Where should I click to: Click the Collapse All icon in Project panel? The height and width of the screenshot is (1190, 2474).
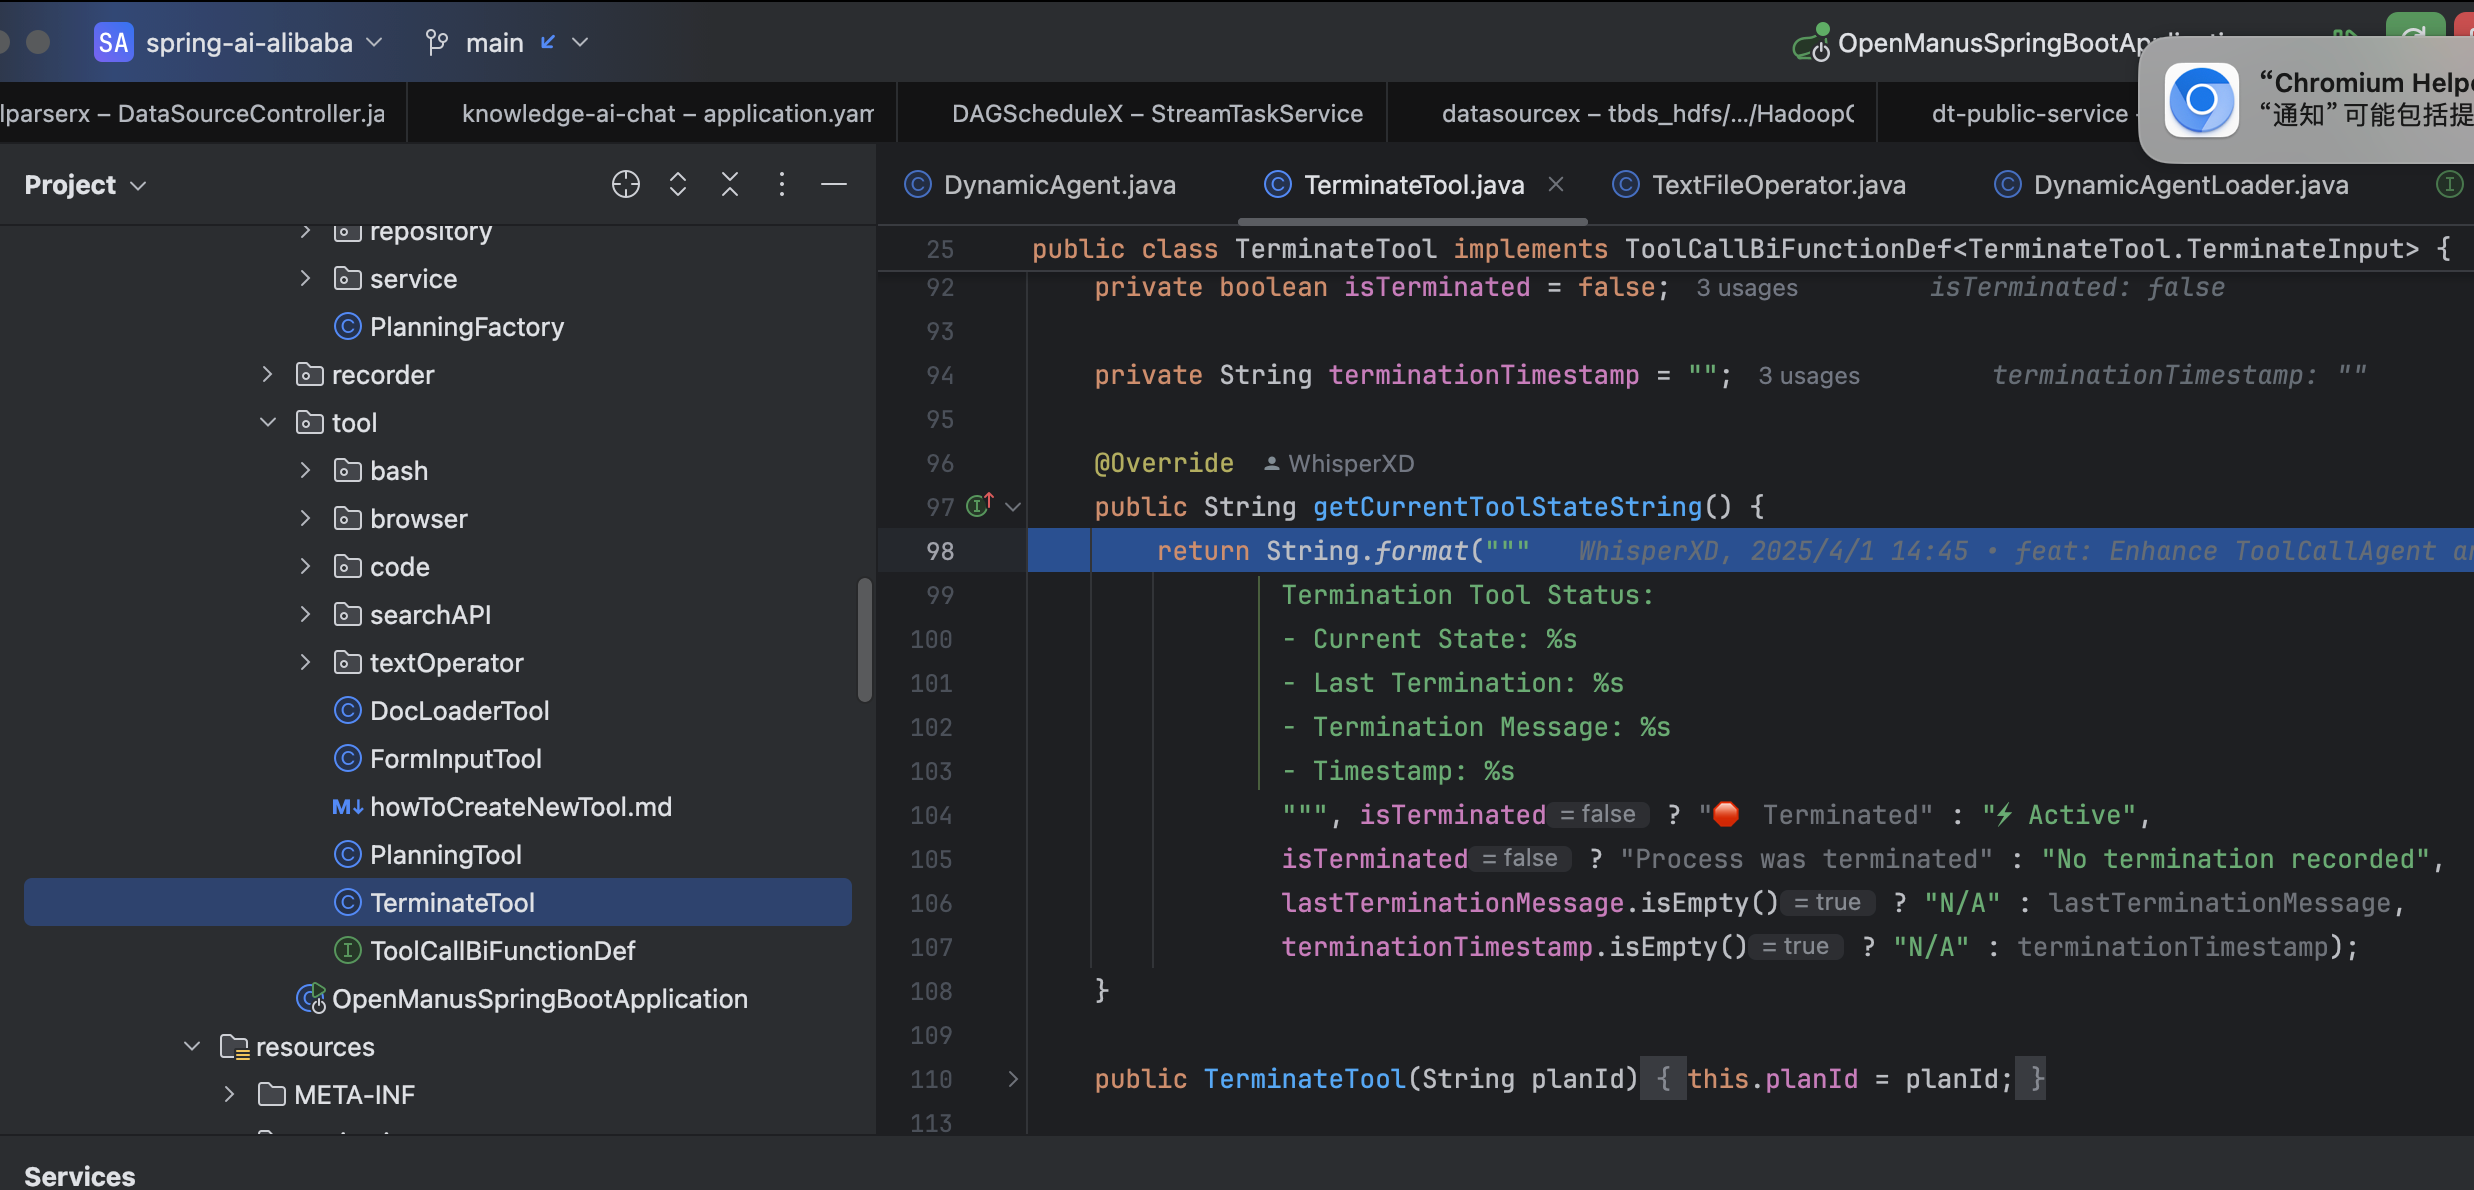pyautogui.click(x=730, y=185)
